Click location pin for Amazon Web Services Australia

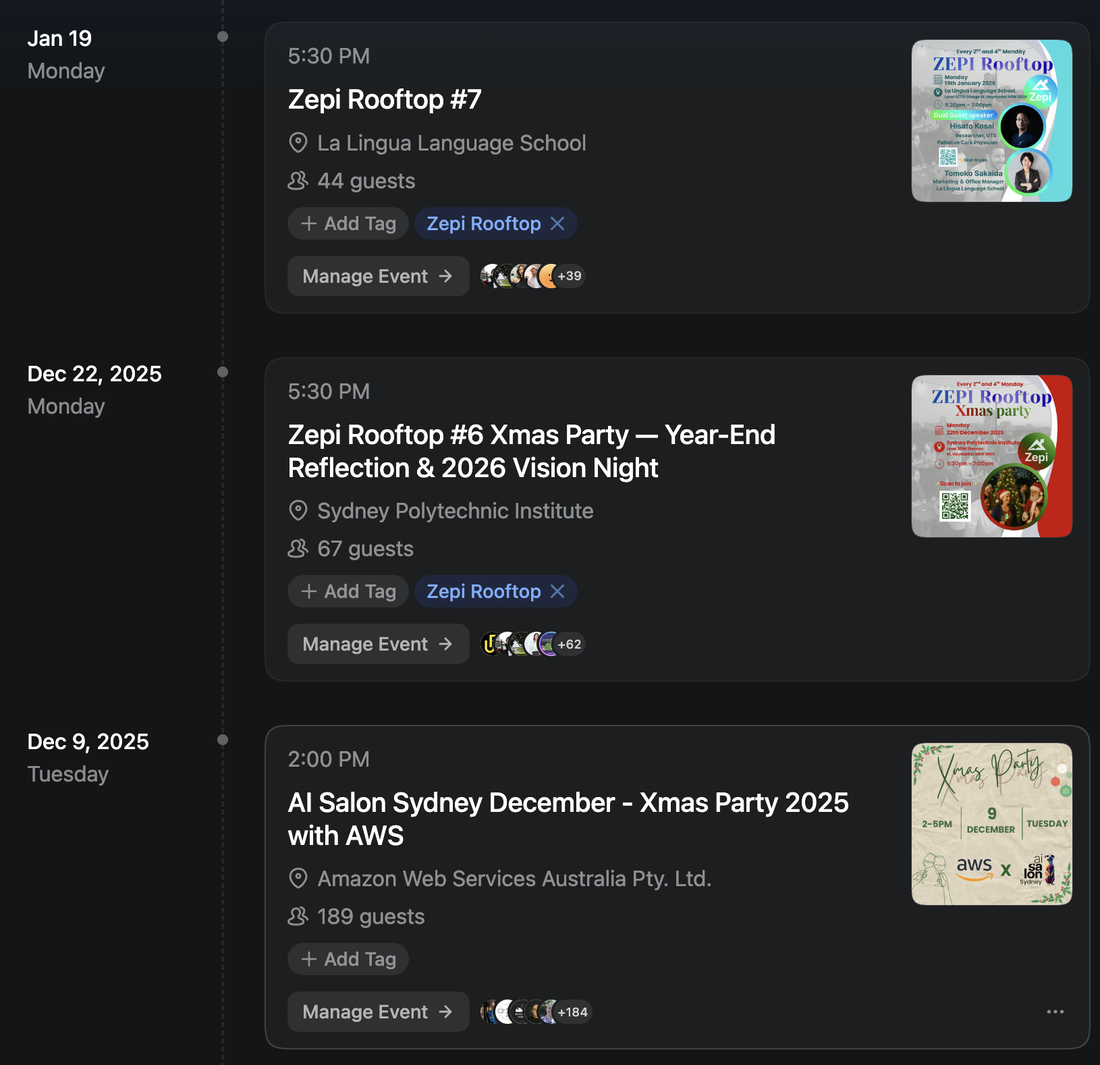click(x=298, y=878)
